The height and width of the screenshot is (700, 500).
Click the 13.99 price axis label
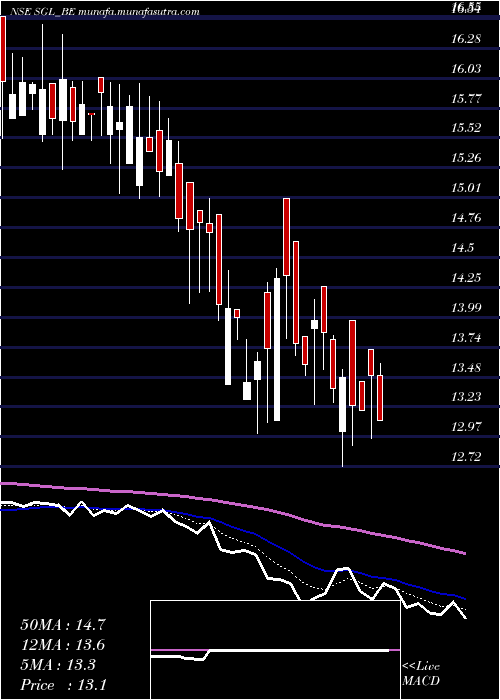[x=466, y=308]
